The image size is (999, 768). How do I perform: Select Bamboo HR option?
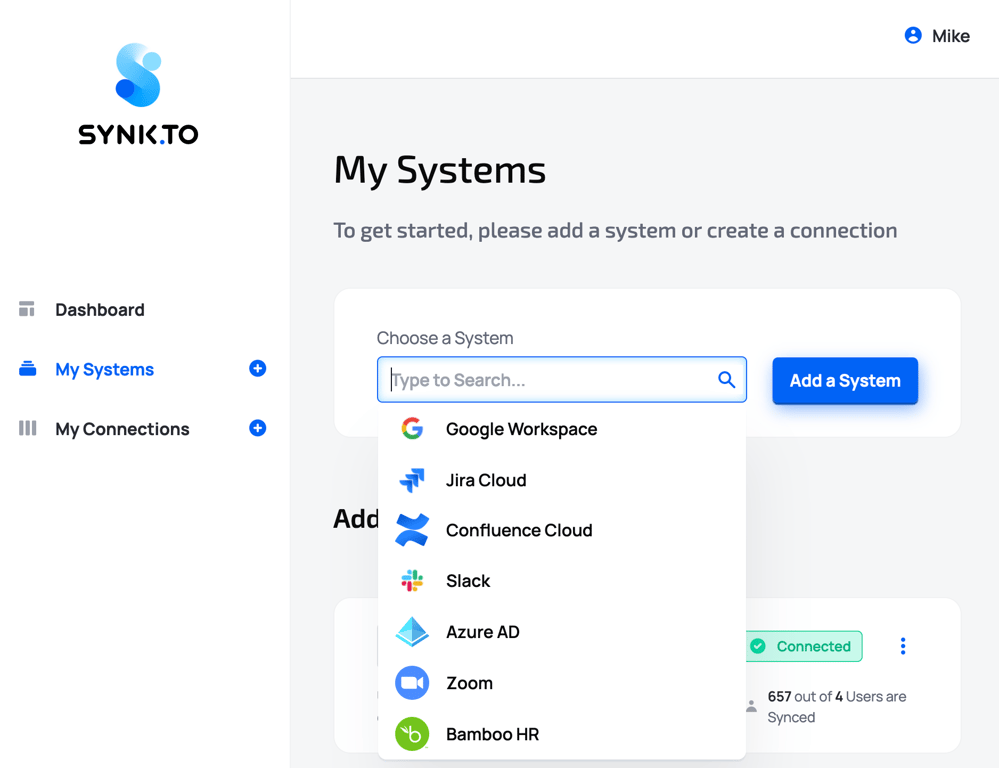561,734
